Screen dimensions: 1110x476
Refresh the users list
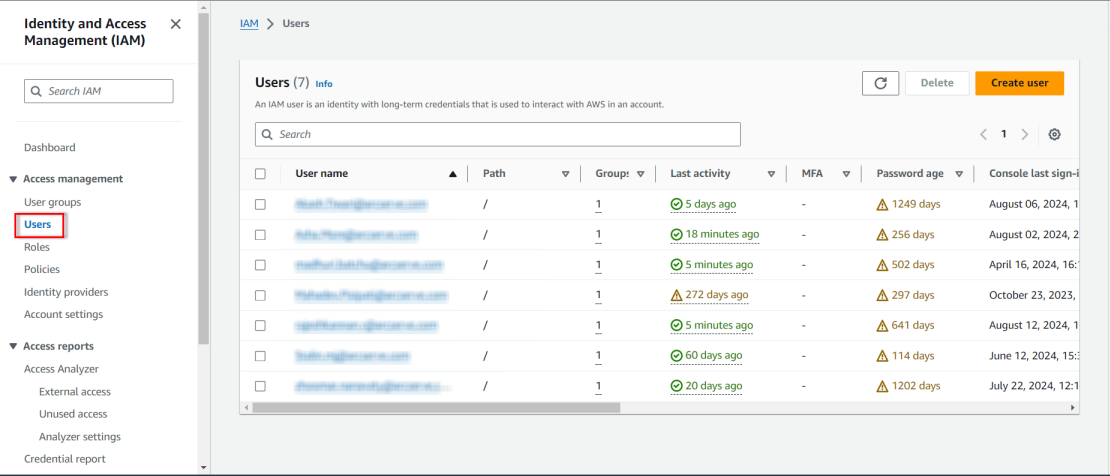click(x=881, y=83)
